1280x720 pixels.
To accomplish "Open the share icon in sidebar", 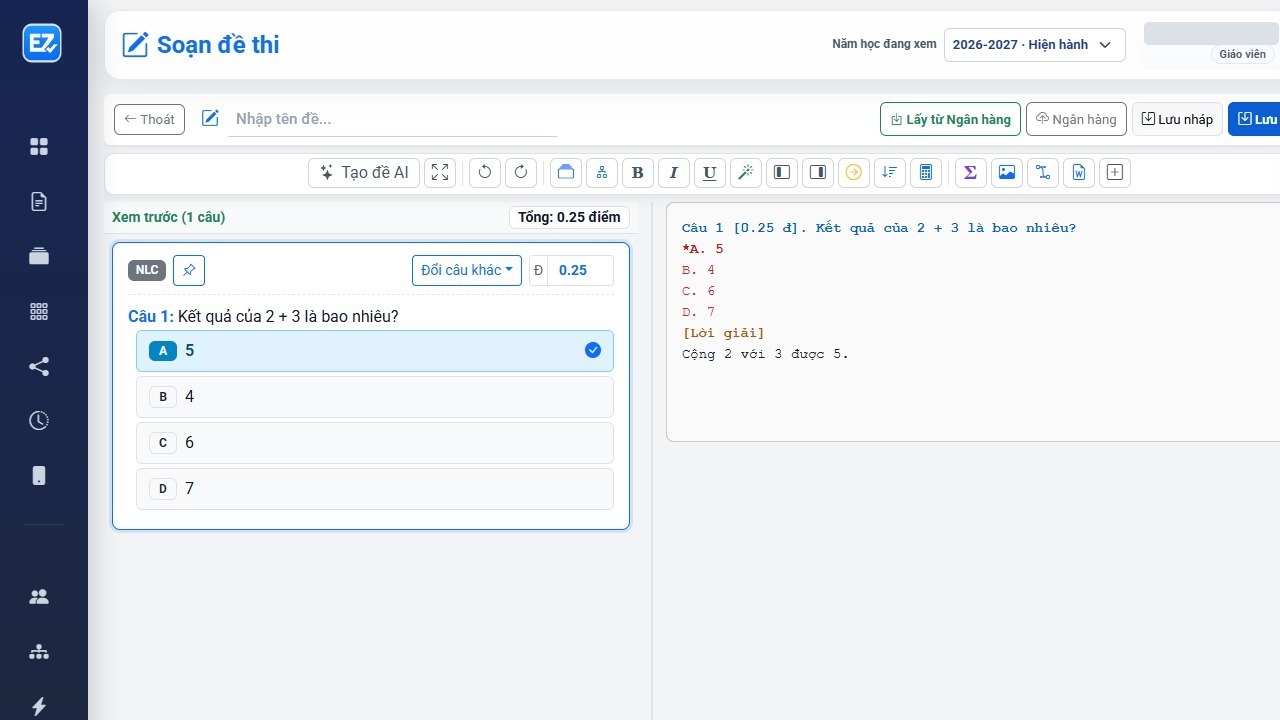I will pos(39,367).
